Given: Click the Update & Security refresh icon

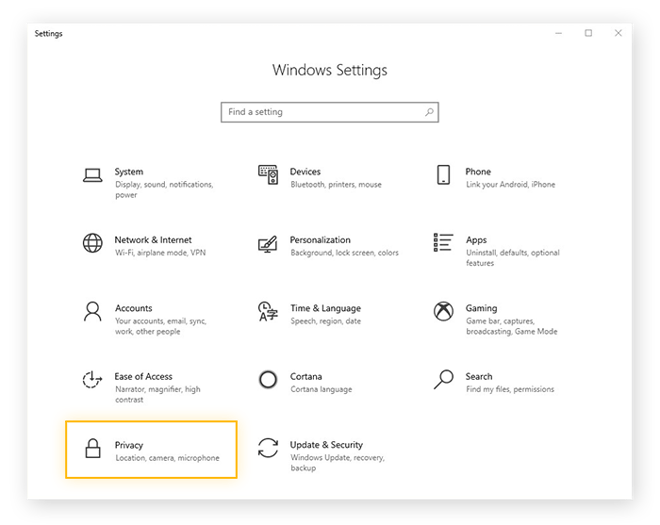Looking at the screenshot, I should (x=268, y=448).
